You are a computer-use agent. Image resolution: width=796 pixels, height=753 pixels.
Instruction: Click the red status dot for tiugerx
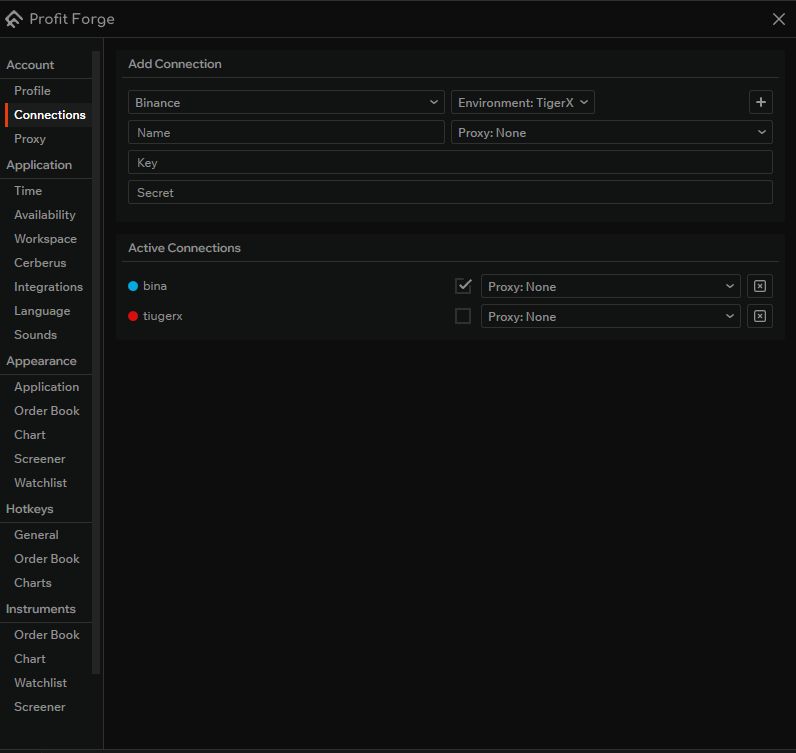click(x=133, y=316)
